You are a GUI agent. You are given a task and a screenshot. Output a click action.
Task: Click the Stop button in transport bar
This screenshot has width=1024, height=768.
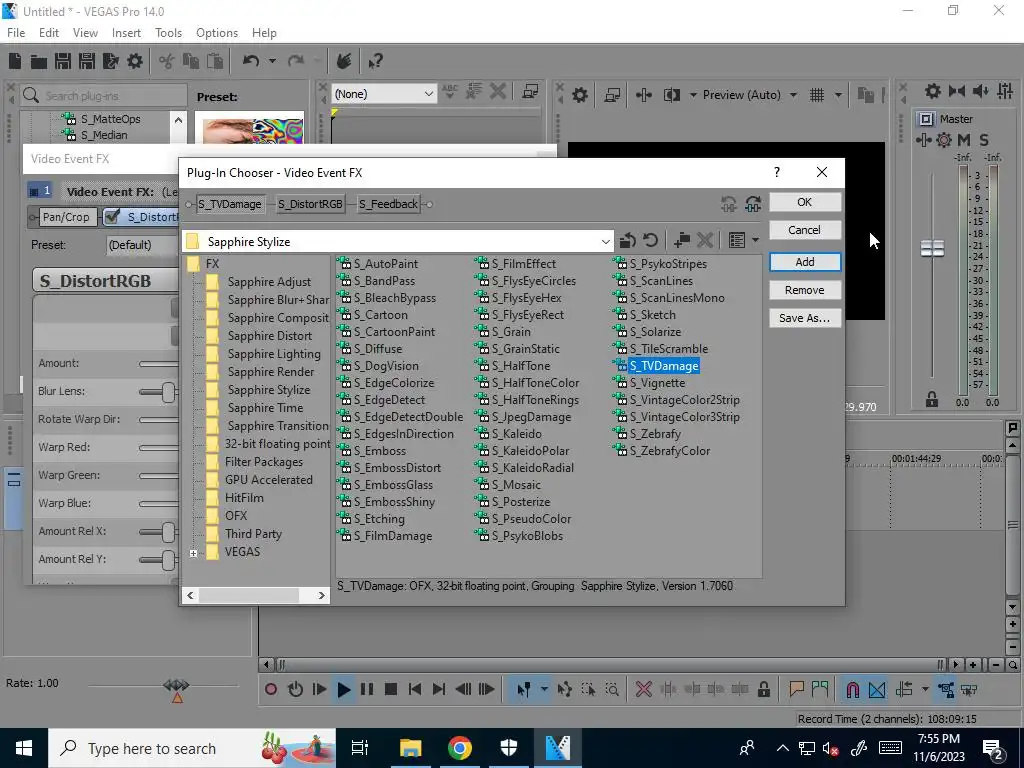point(391,689)
